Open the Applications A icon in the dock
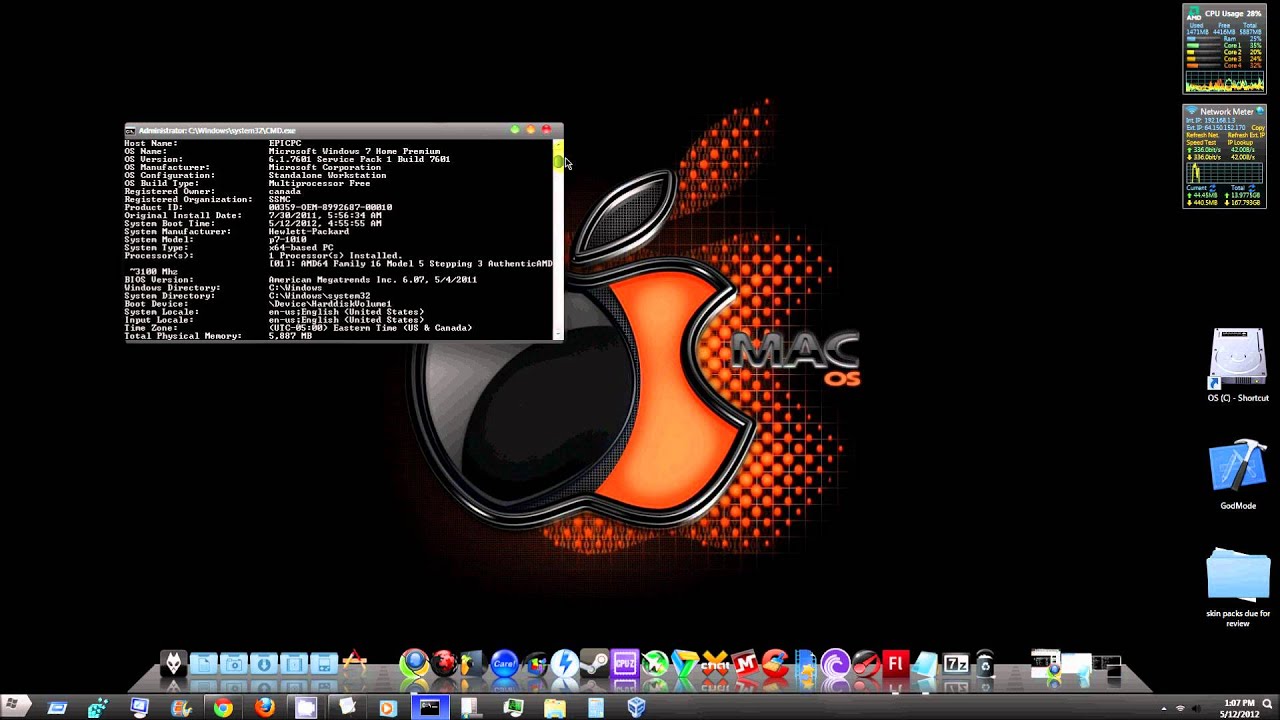 point(354,663)
